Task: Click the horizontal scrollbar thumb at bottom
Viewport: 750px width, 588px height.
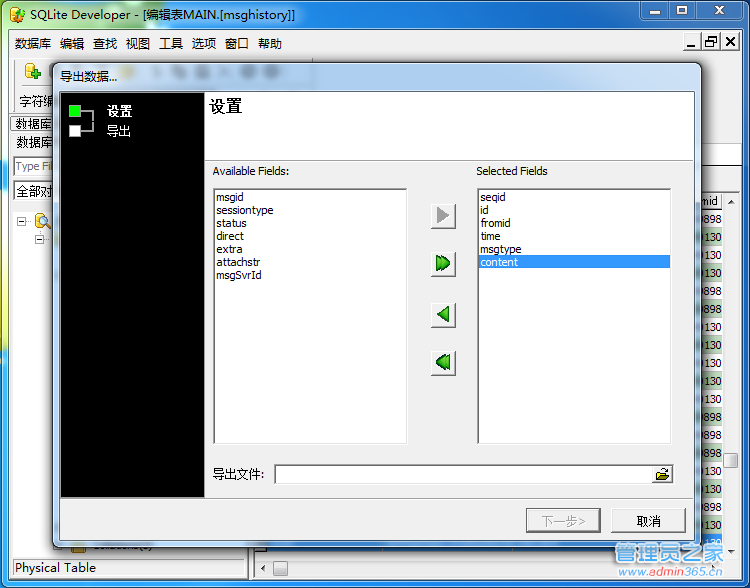Action: click(x=280, y=568)
